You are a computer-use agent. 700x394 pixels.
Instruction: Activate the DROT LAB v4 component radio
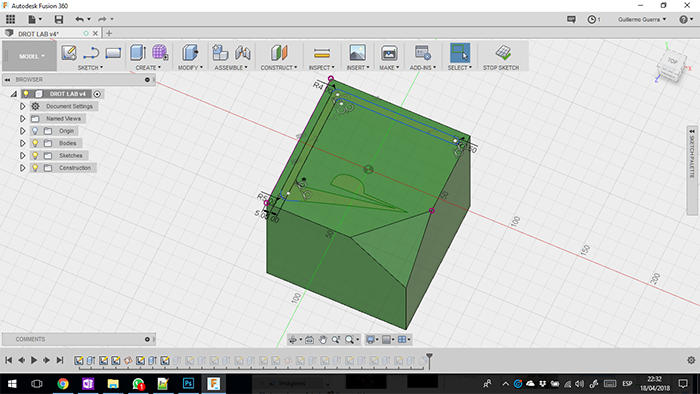tap(97, 94)
